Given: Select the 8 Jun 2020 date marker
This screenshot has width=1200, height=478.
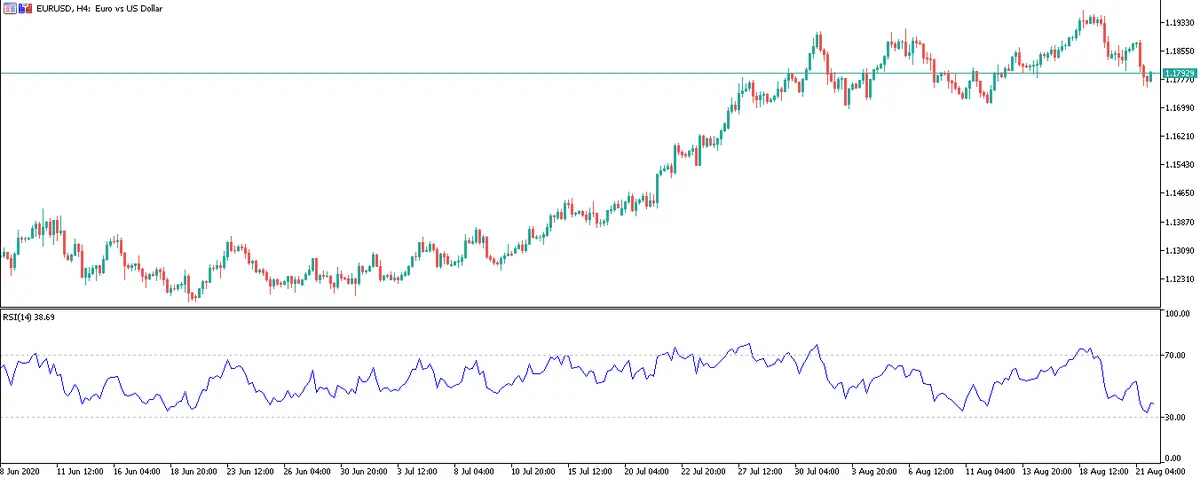Looking at the screenshot, I should [x=20, y=470].
